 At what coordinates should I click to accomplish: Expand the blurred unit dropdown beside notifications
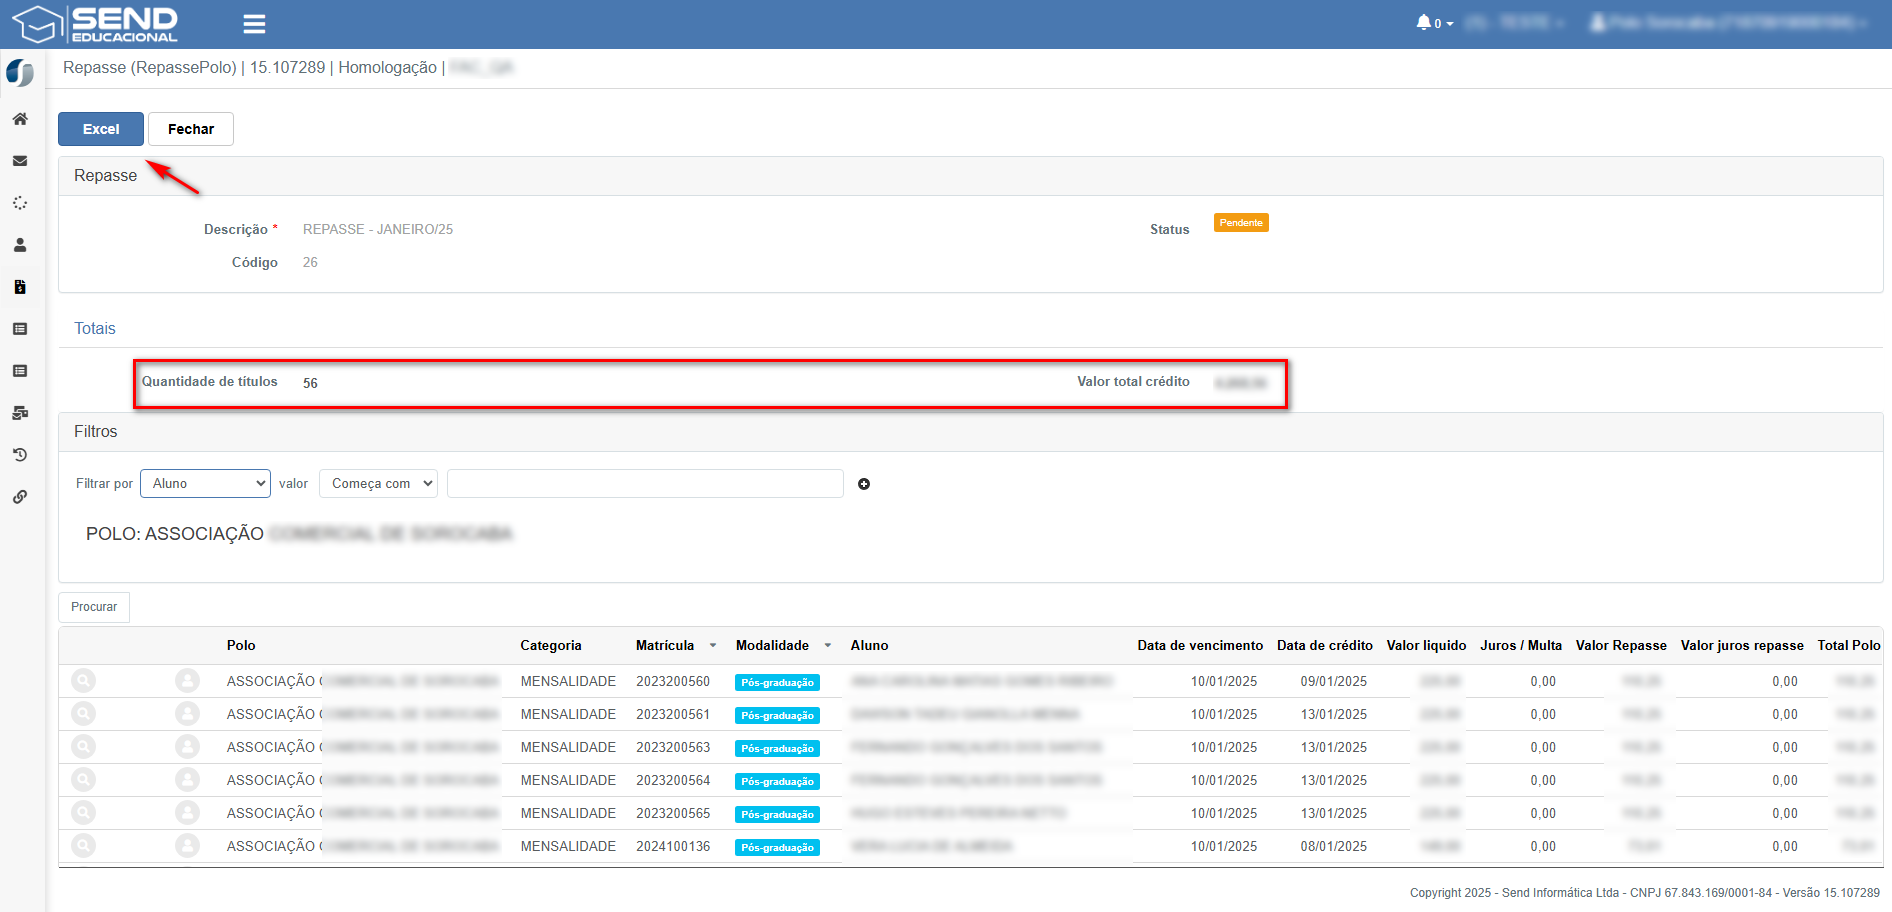pyautogui.click(x=1515, y=23)
